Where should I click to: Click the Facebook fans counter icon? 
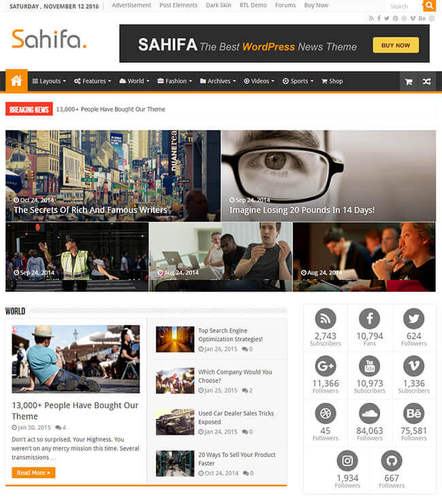pyautogui.click(x=369, y=319)
